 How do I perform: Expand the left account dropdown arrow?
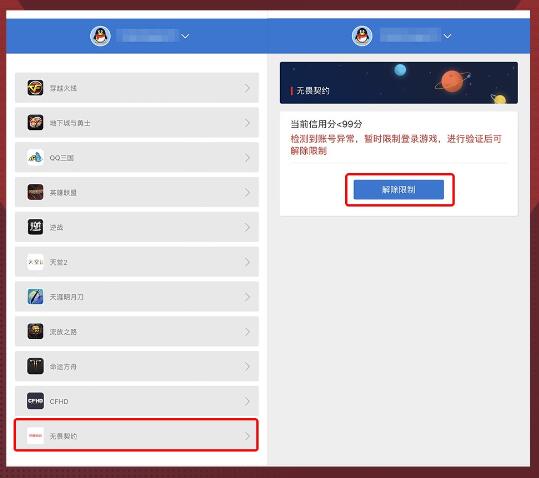pyautogui.click(x=185, y=36)
